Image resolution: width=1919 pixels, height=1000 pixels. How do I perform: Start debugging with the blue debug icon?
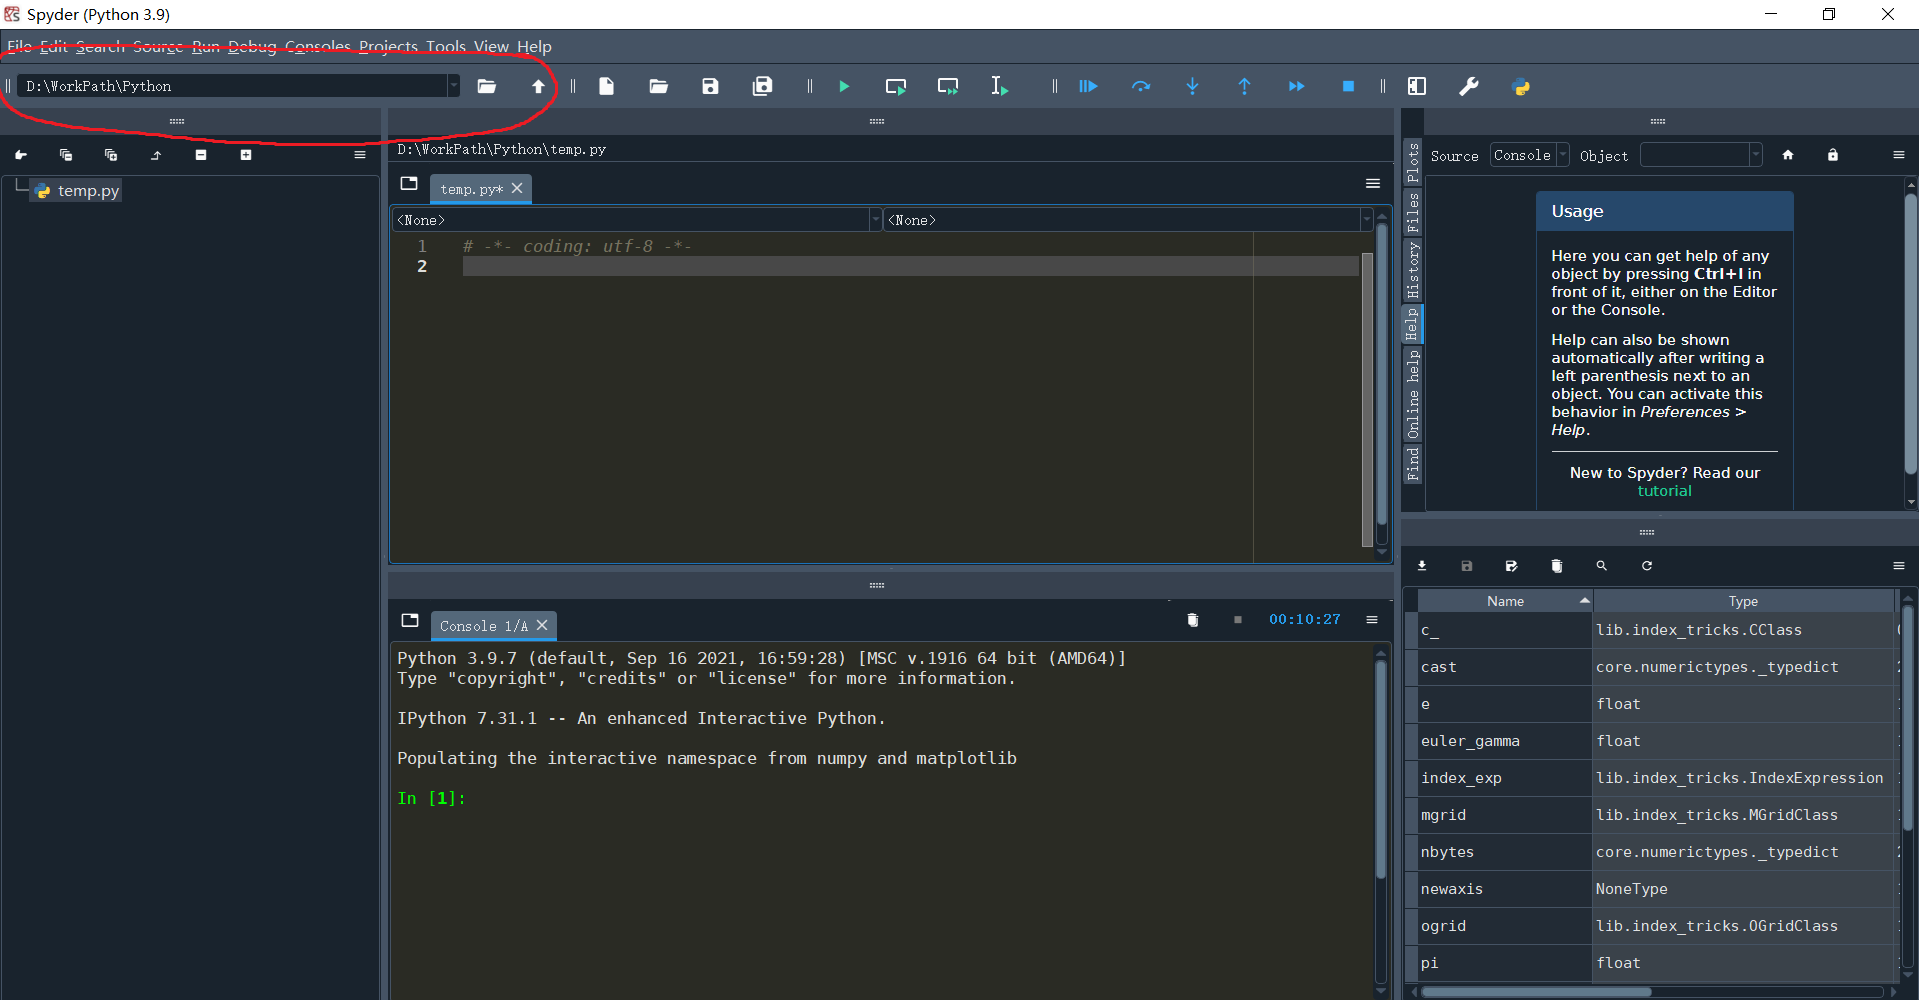(x=1089, y=86)
